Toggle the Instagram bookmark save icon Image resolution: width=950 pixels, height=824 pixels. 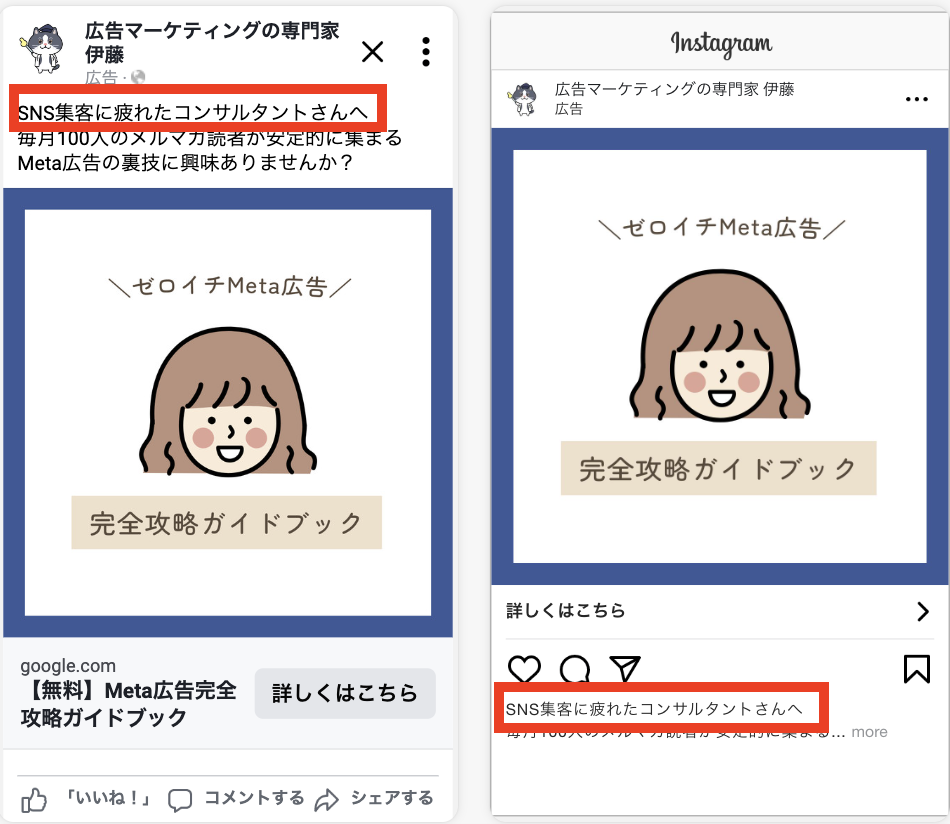coord(916,669)
